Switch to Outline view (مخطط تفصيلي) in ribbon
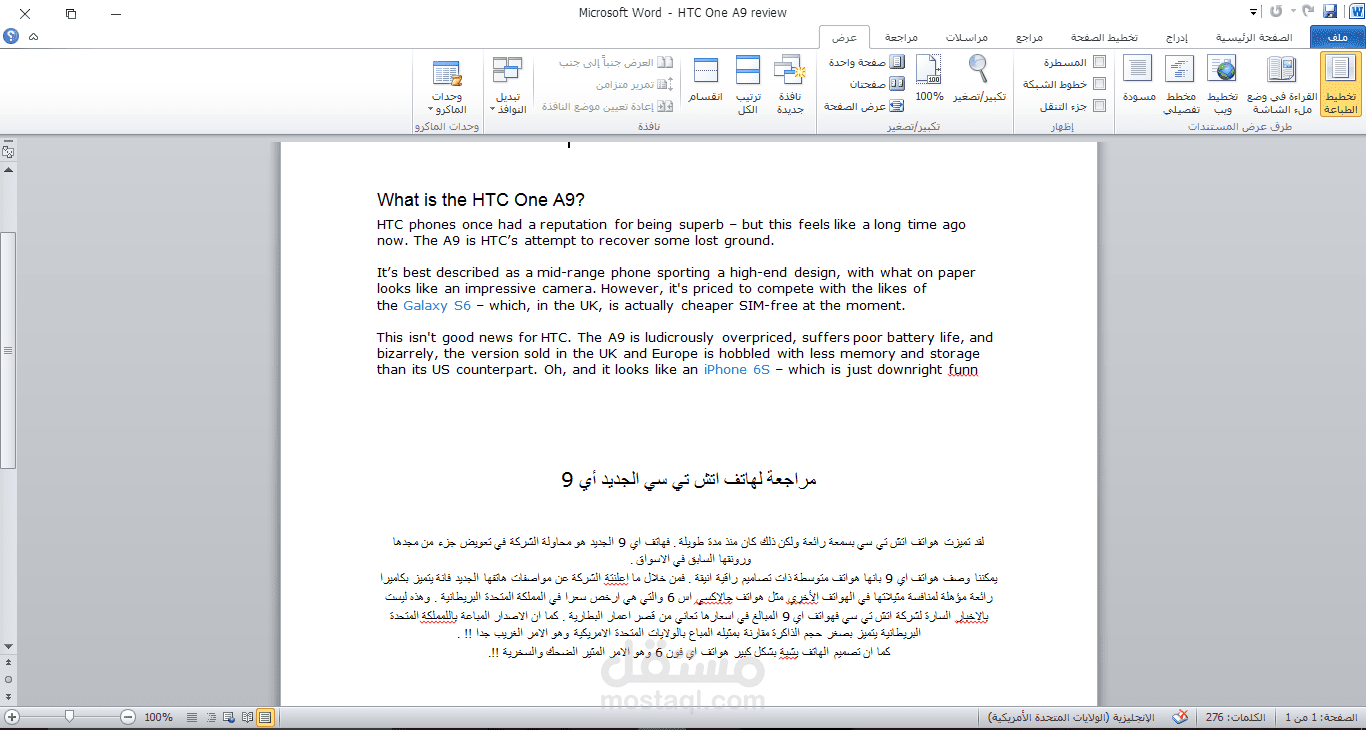 click(1180, 84)
